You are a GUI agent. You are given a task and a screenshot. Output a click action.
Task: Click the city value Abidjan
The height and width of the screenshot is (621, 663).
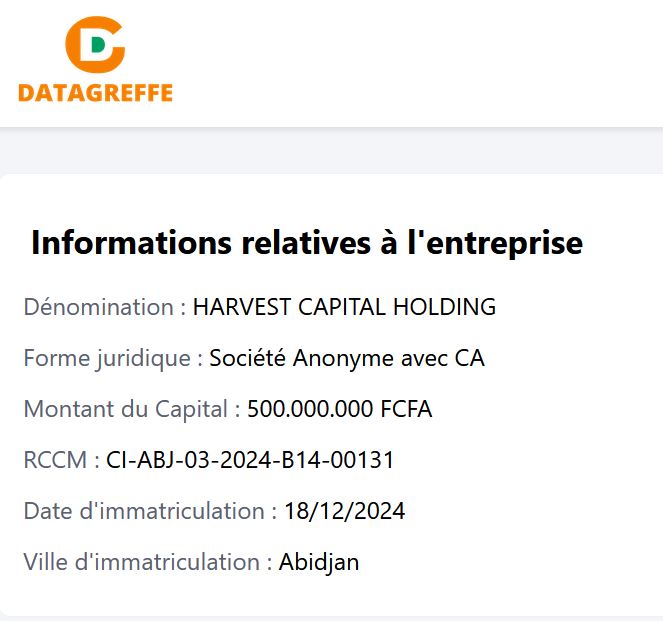tap(319, 563)
